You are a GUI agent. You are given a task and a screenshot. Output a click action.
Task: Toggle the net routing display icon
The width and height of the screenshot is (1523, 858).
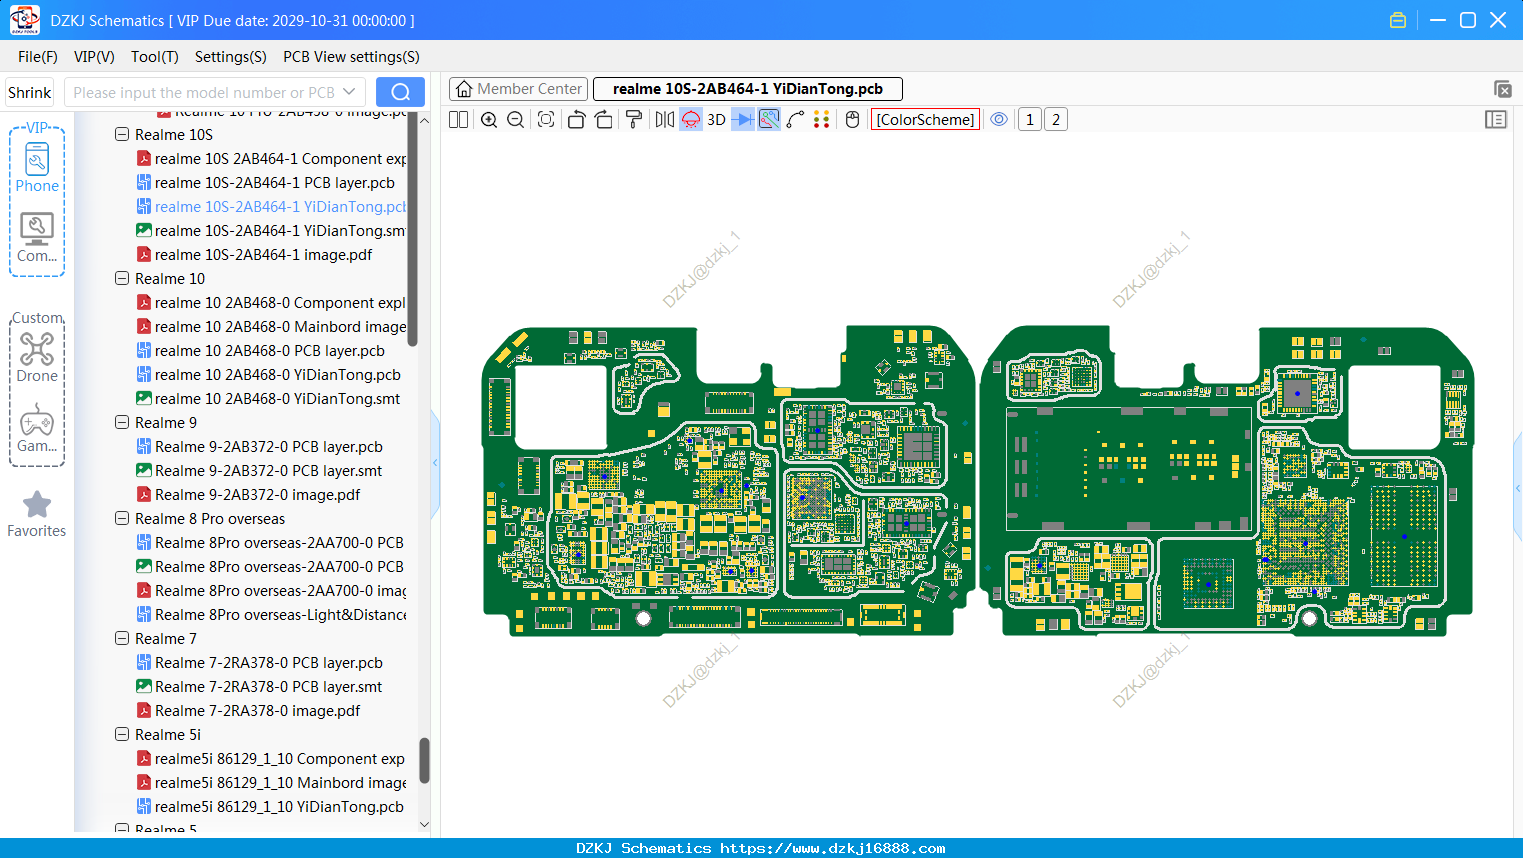click(x=769, y=120)
